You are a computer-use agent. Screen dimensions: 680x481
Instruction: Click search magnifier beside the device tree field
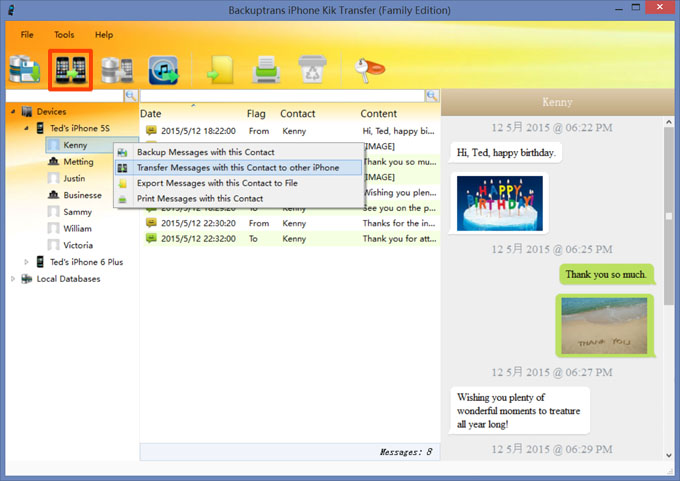pos(131,96)
